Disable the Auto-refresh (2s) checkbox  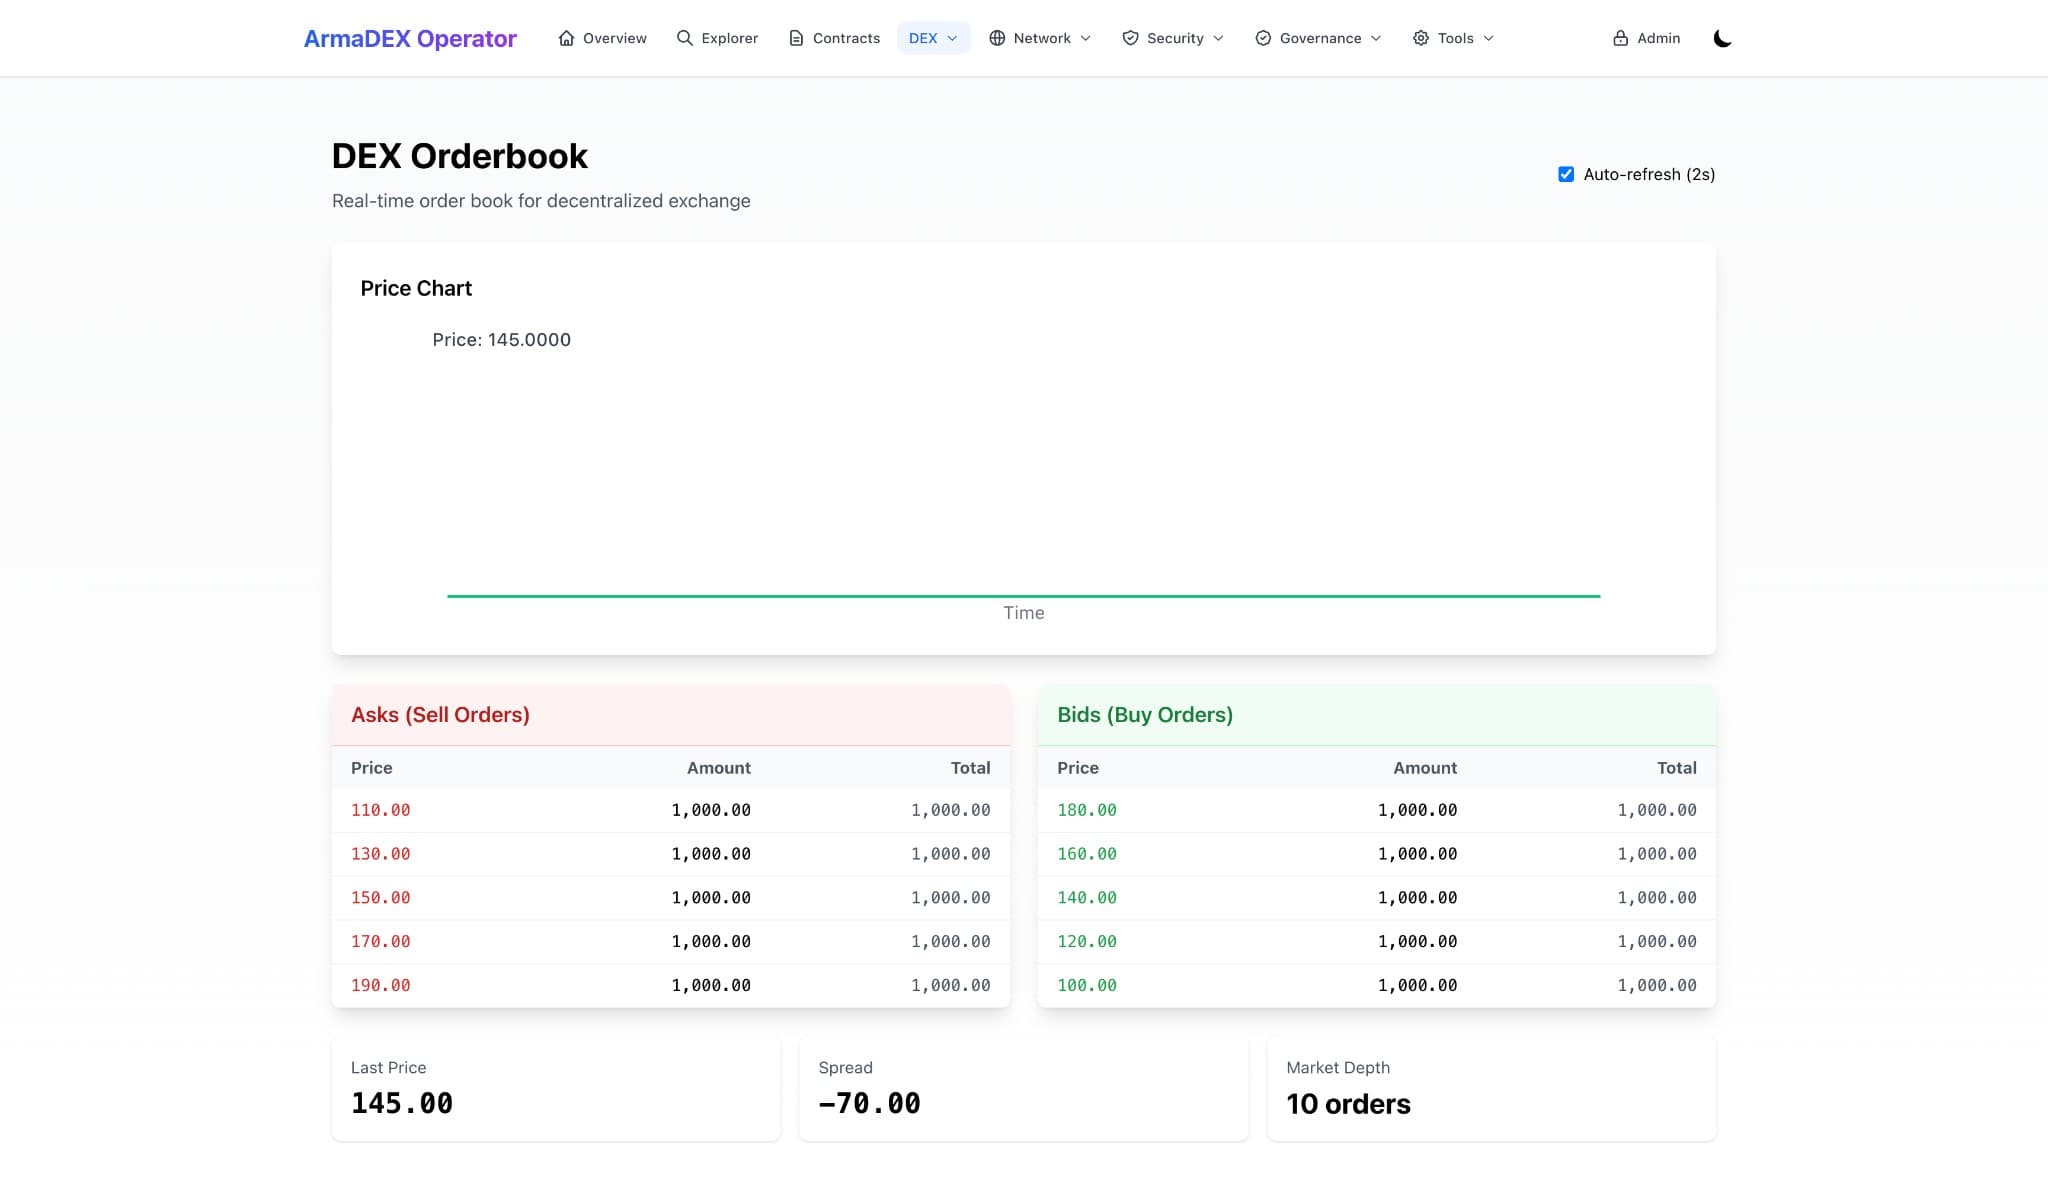click(1566, 174)
